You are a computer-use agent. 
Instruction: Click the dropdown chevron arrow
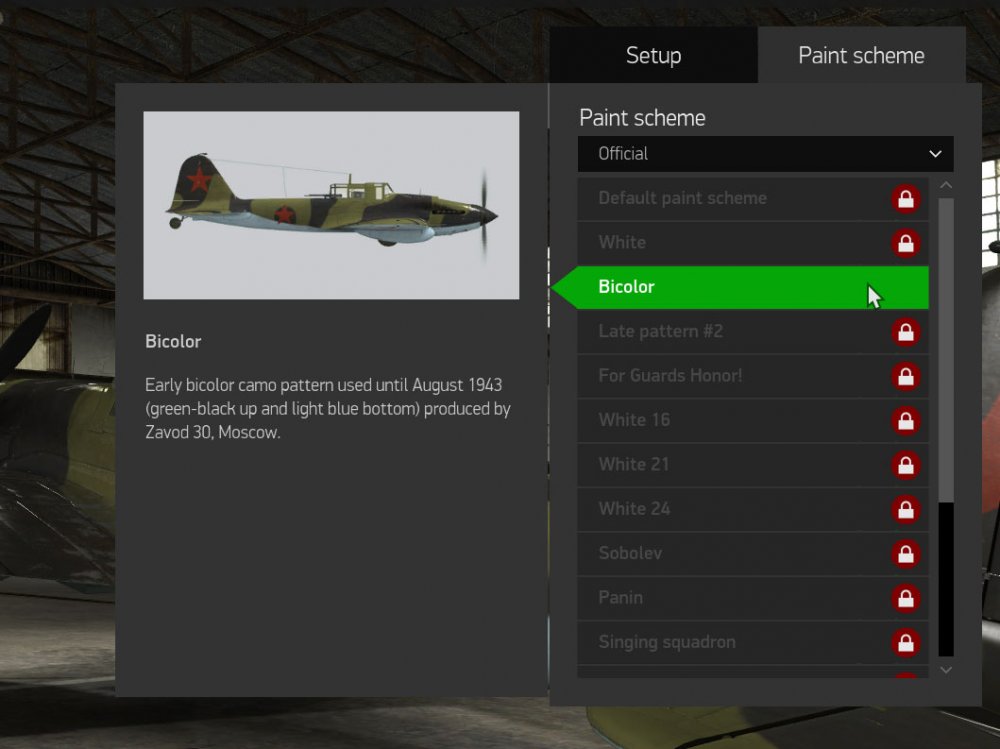pyautogui.click(x=935, y=154)
